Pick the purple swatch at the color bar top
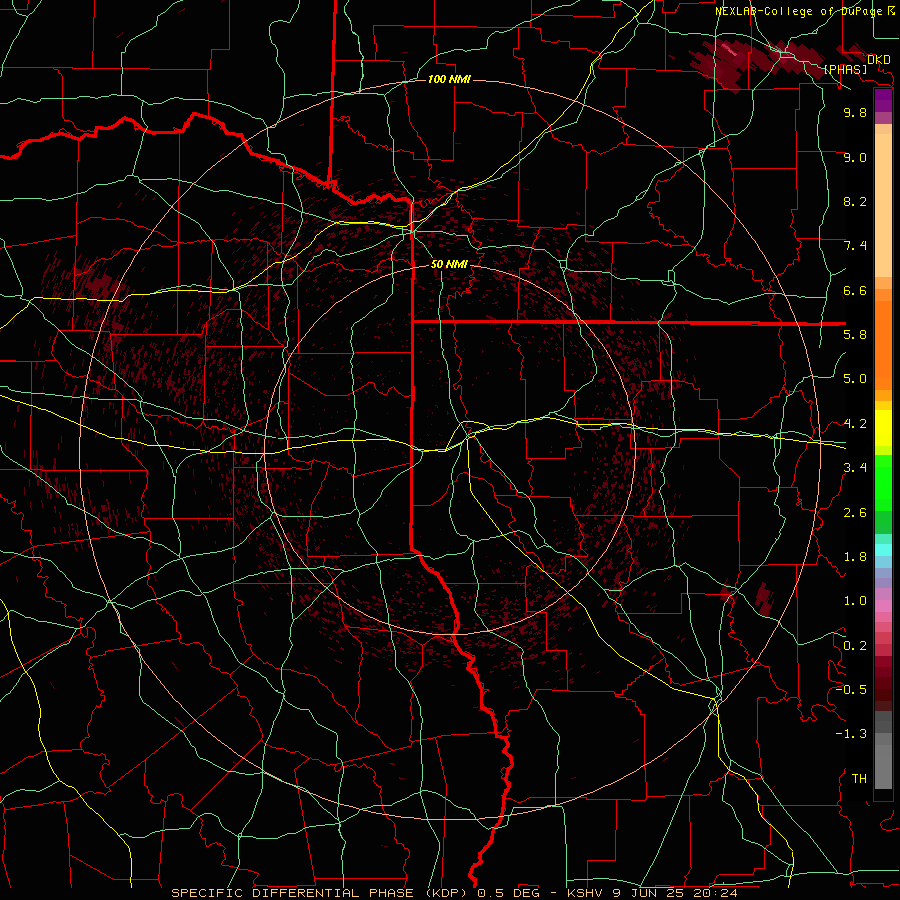This screenshot has width=900, height=900. (x=883, y=100)
